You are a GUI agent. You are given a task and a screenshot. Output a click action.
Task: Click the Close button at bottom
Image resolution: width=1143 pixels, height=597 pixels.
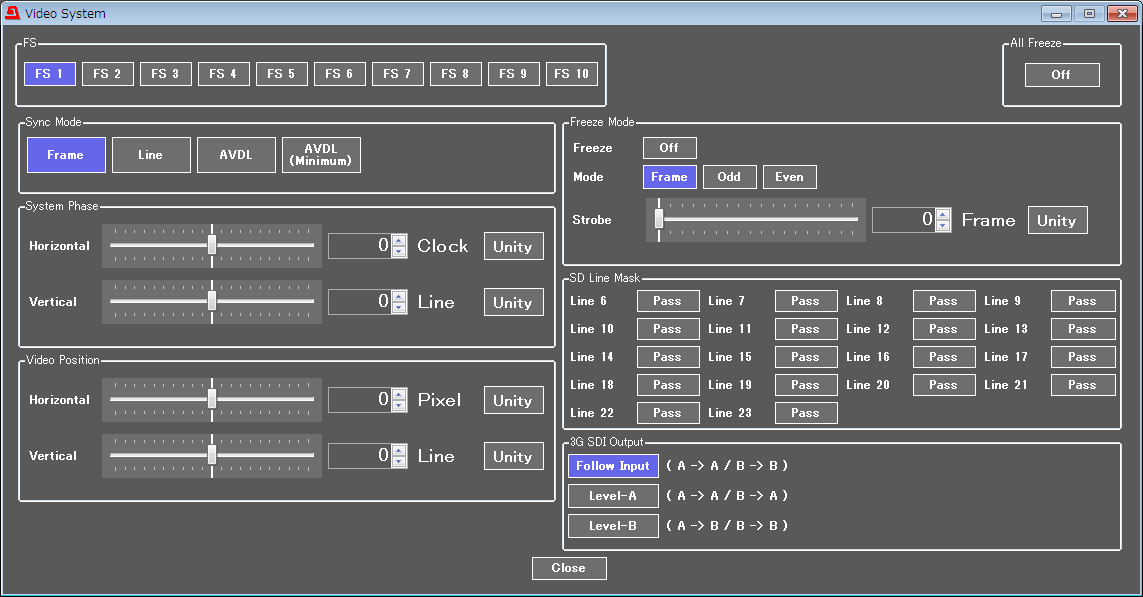(x=568, y=568)
